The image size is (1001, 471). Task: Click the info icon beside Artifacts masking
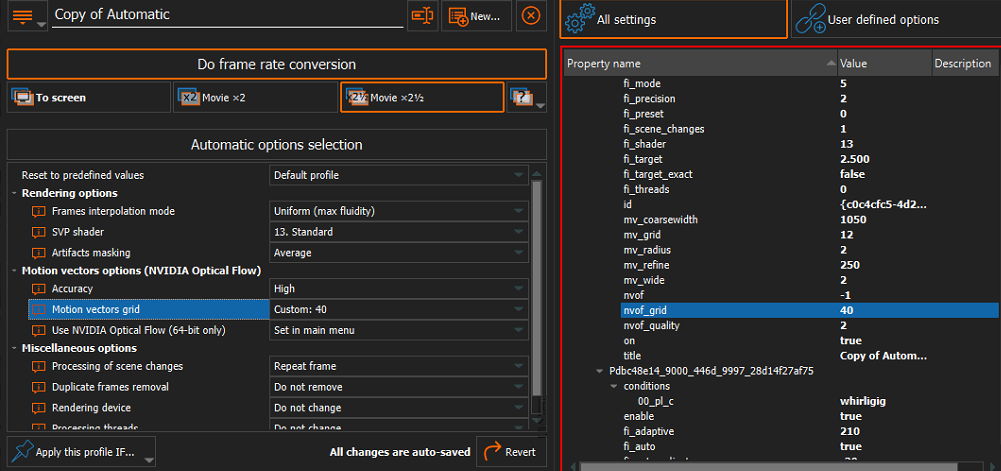(39, 253)
